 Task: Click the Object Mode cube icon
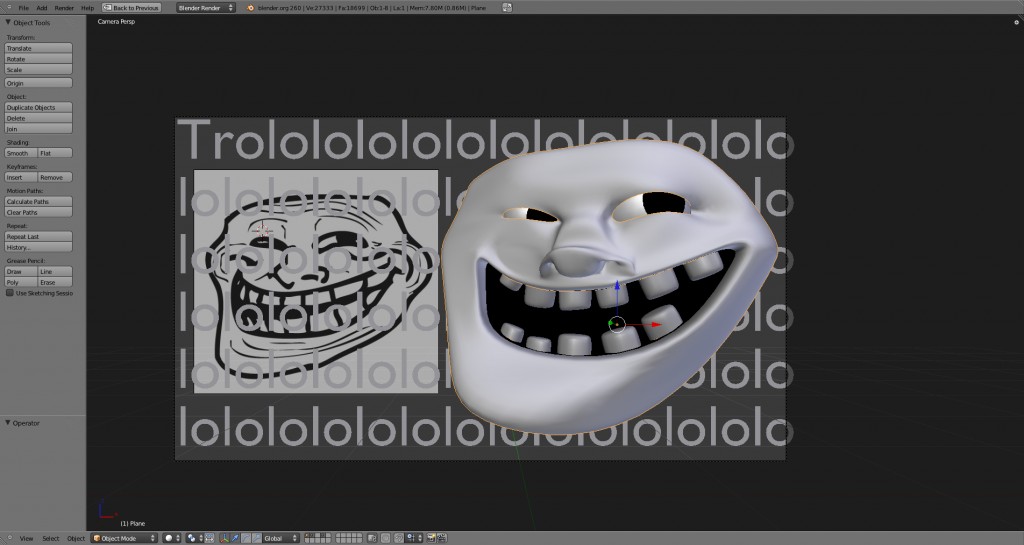(x=97, y=538)
